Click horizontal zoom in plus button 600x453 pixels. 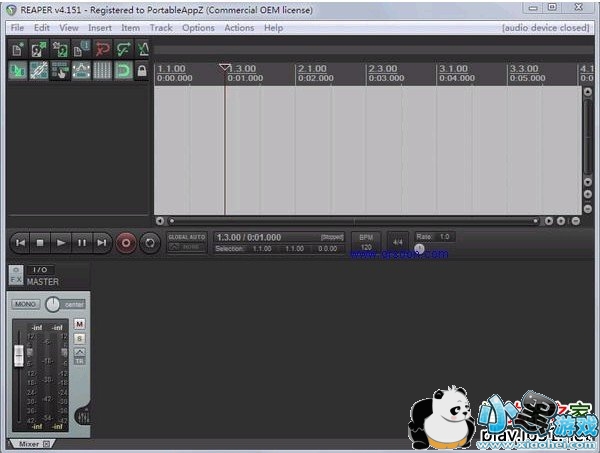561,221
